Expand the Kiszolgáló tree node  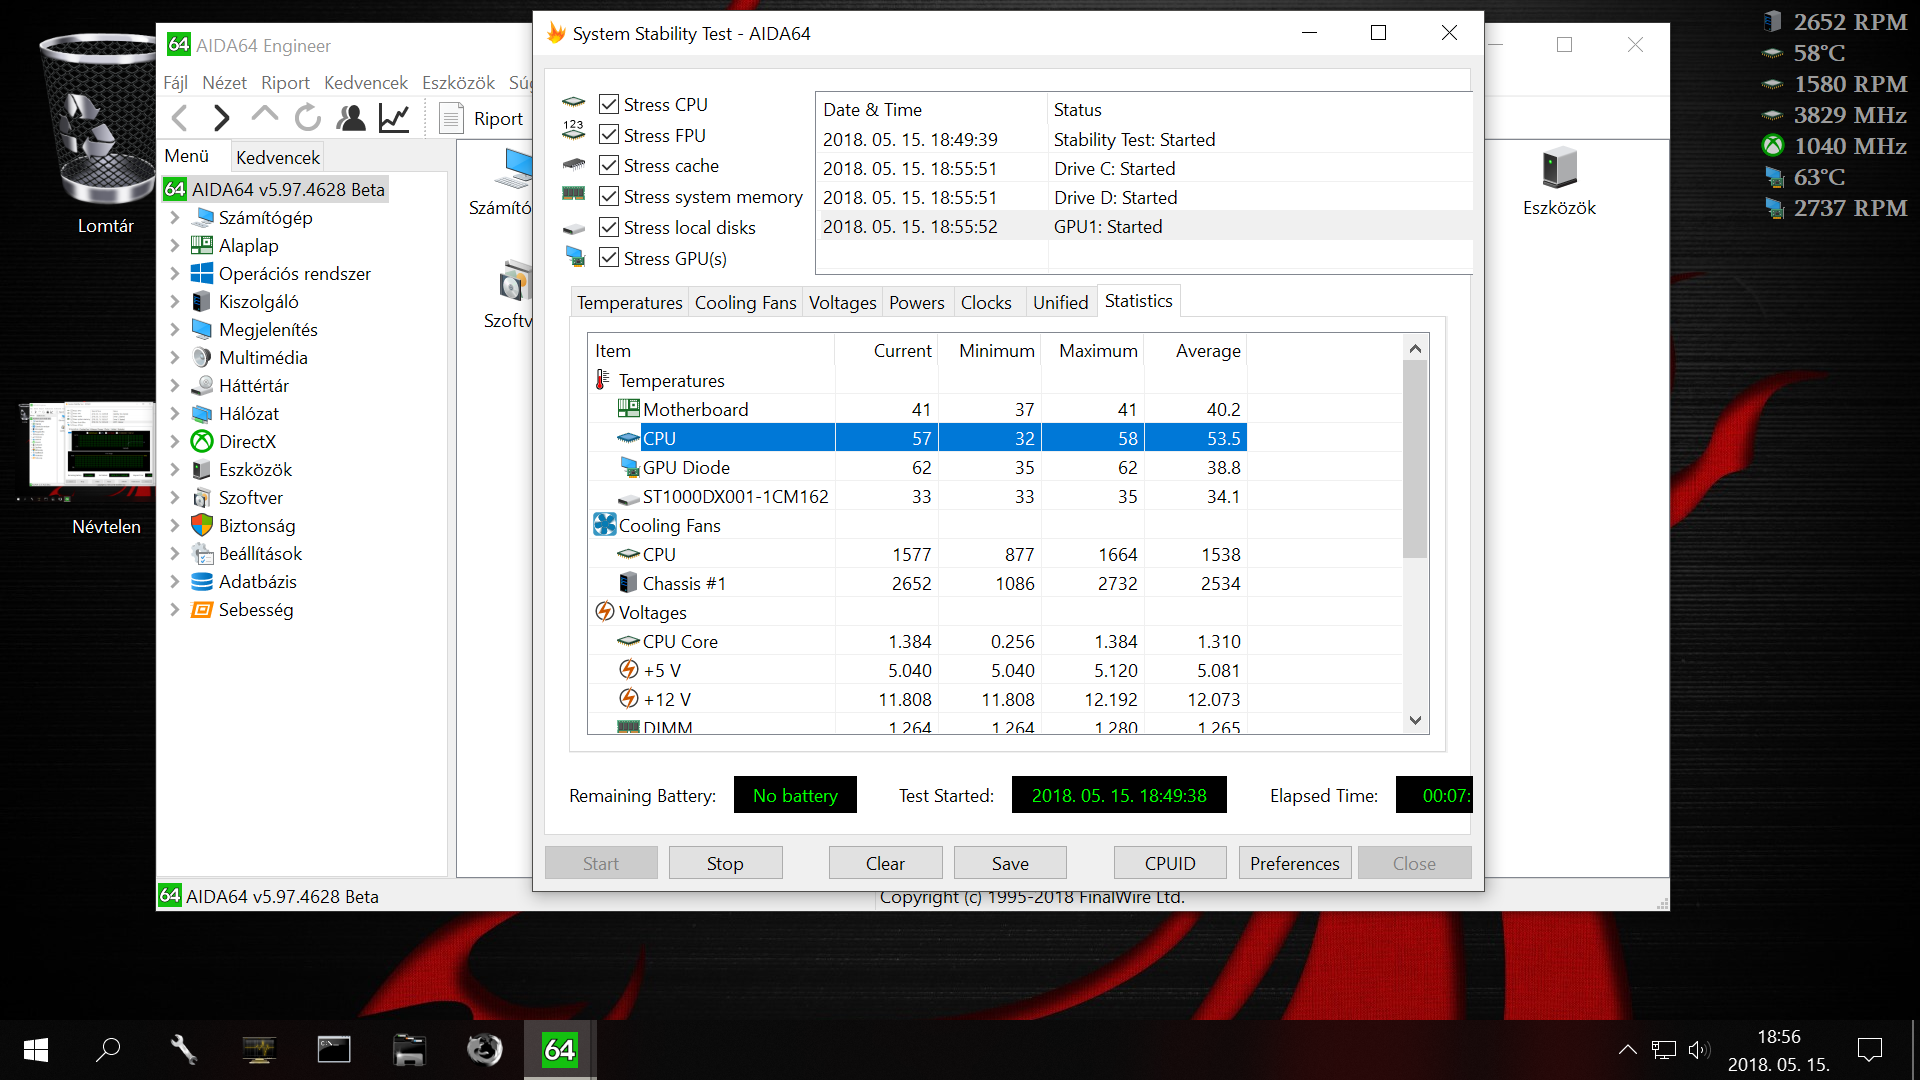[x=175, y=301]
